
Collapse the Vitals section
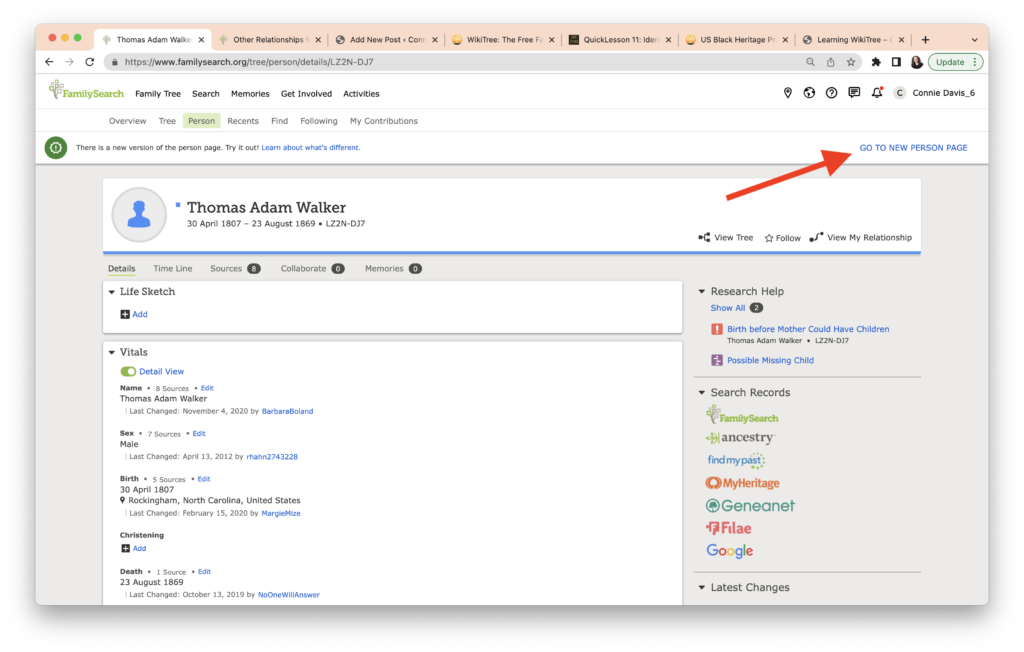pos(112,352)
